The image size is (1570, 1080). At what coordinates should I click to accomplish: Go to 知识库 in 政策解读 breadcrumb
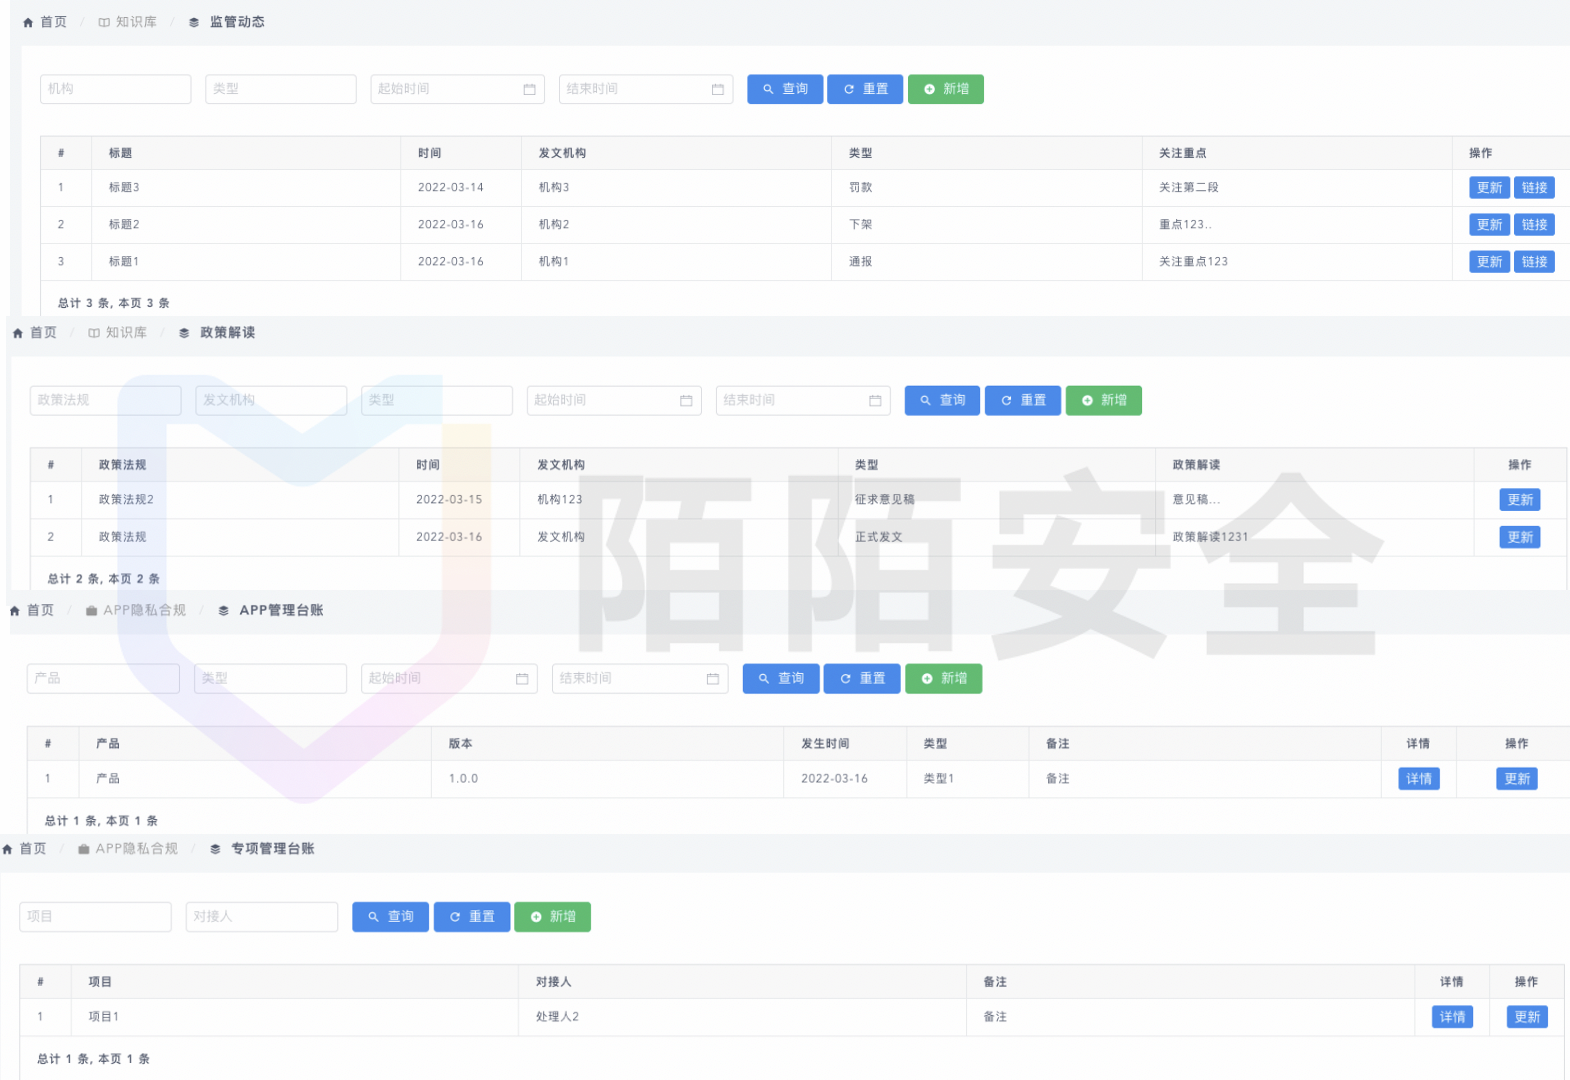[126, 333]
